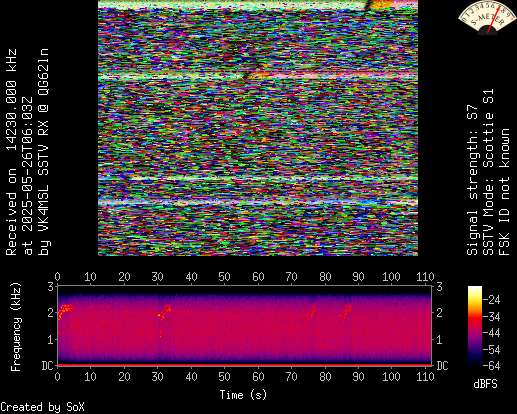Click the 100 tick on bottom time axis
The height and width of the screenshot is (414, 517).
(391, 377)
